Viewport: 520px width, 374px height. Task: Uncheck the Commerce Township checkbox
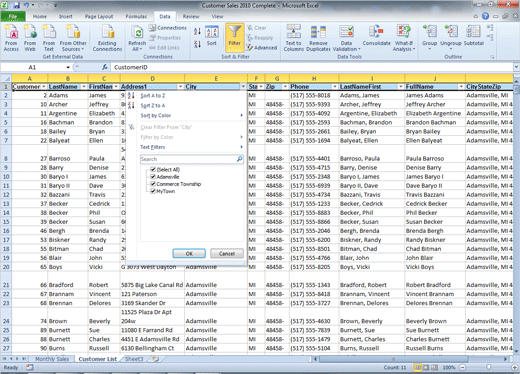point(153,184)
